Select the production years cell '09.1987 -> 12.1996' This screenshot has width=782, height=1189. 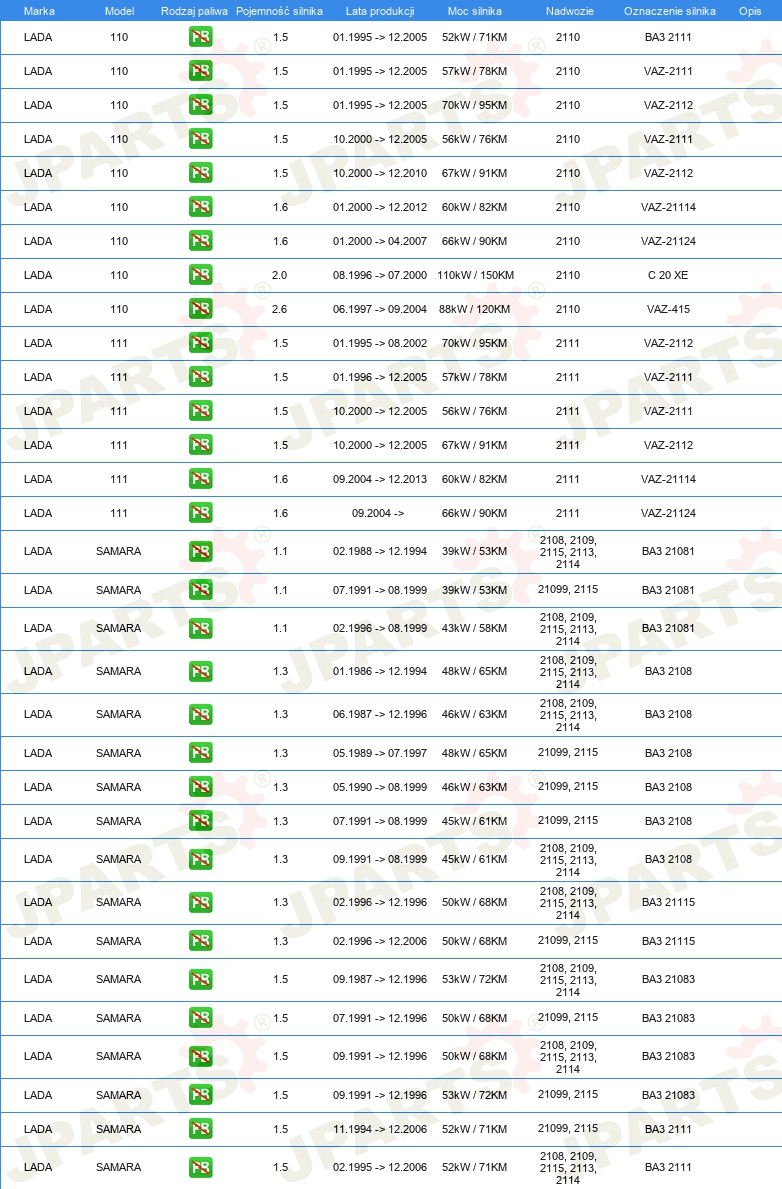(x=380, y=980)
